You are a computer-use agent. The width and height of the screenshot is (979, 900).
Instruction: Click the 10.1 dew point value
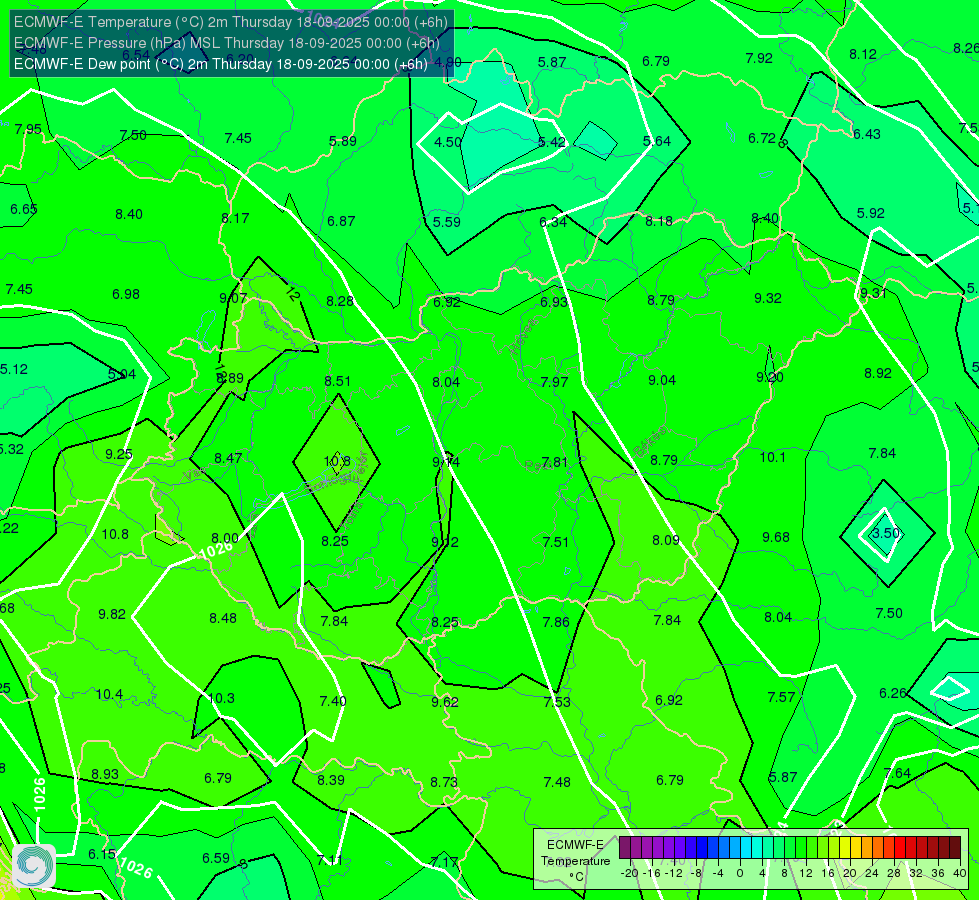[772, 457]
